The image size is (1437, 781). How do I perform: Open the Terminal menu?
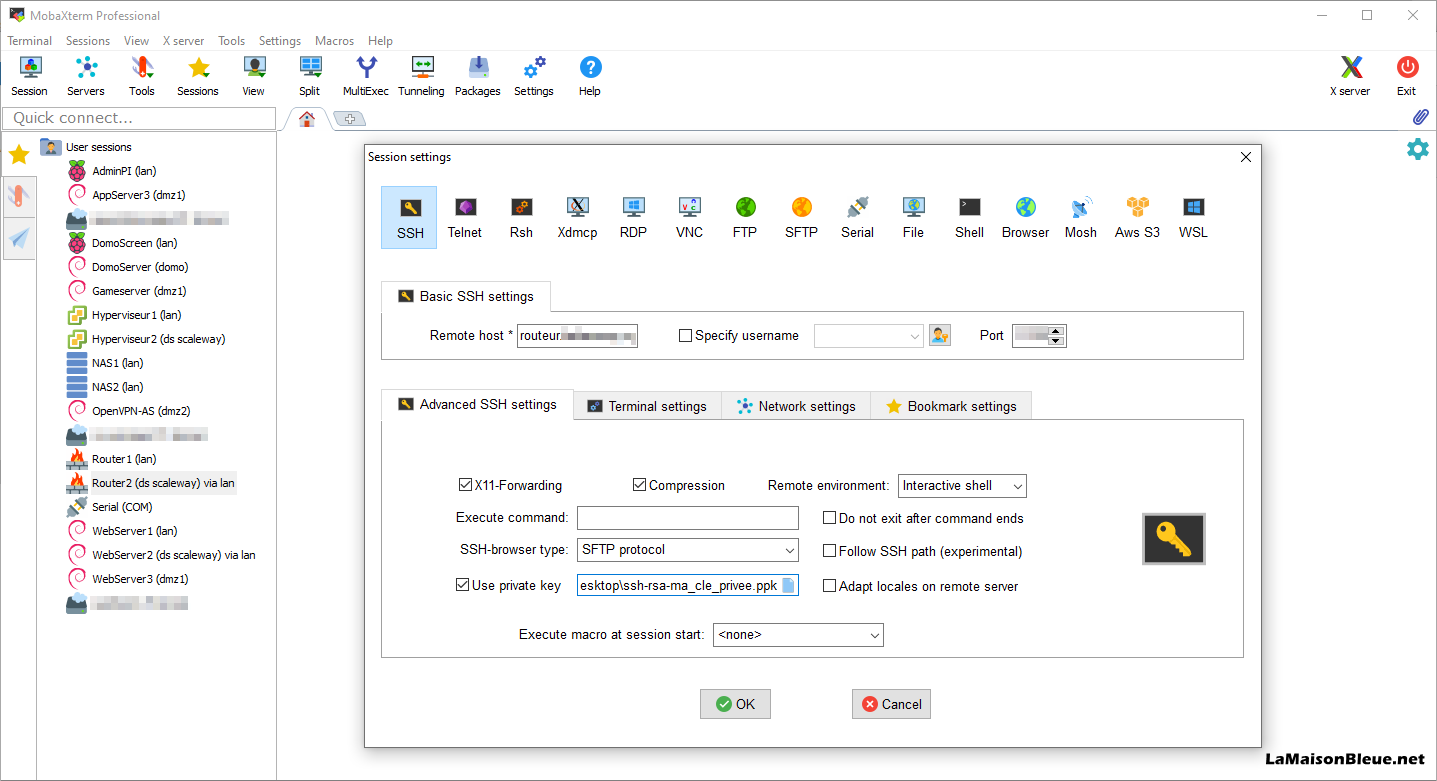click(30, 41)
